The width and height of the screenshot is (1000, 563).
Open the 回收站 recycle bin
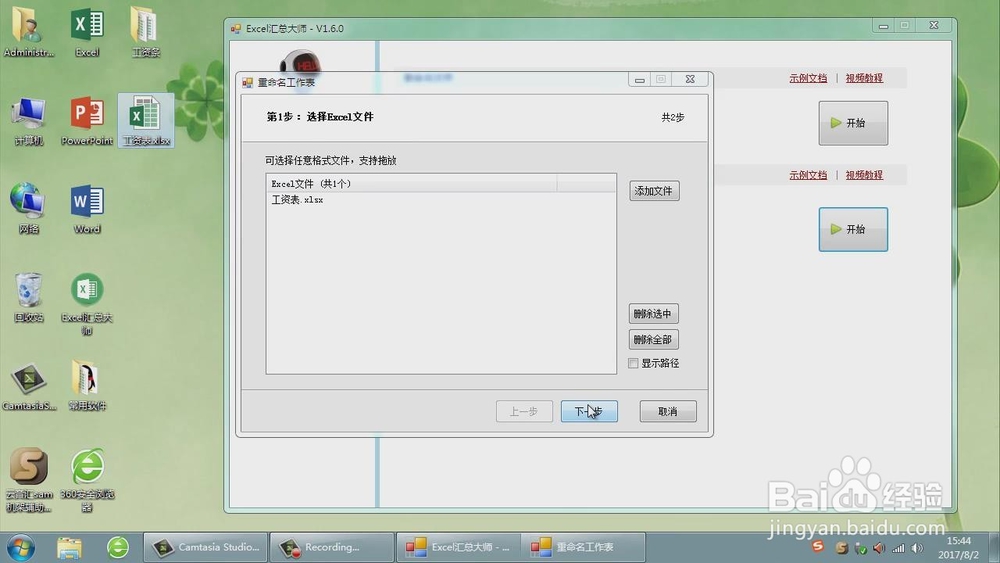click(28, 297)
